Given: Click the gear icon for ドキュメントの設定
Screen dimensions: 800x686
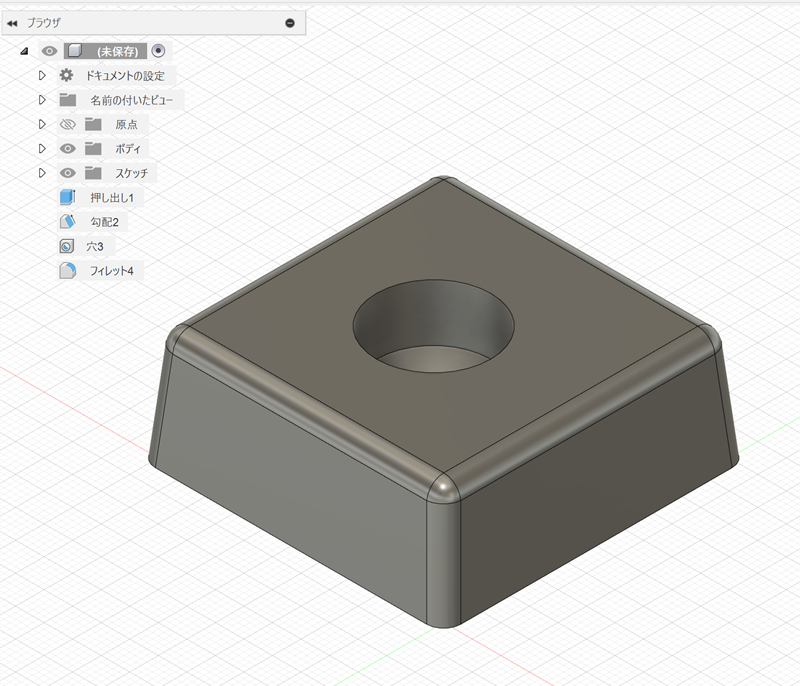Looking at the screenshot, I should pyautogui.click(x=66, y=75).
